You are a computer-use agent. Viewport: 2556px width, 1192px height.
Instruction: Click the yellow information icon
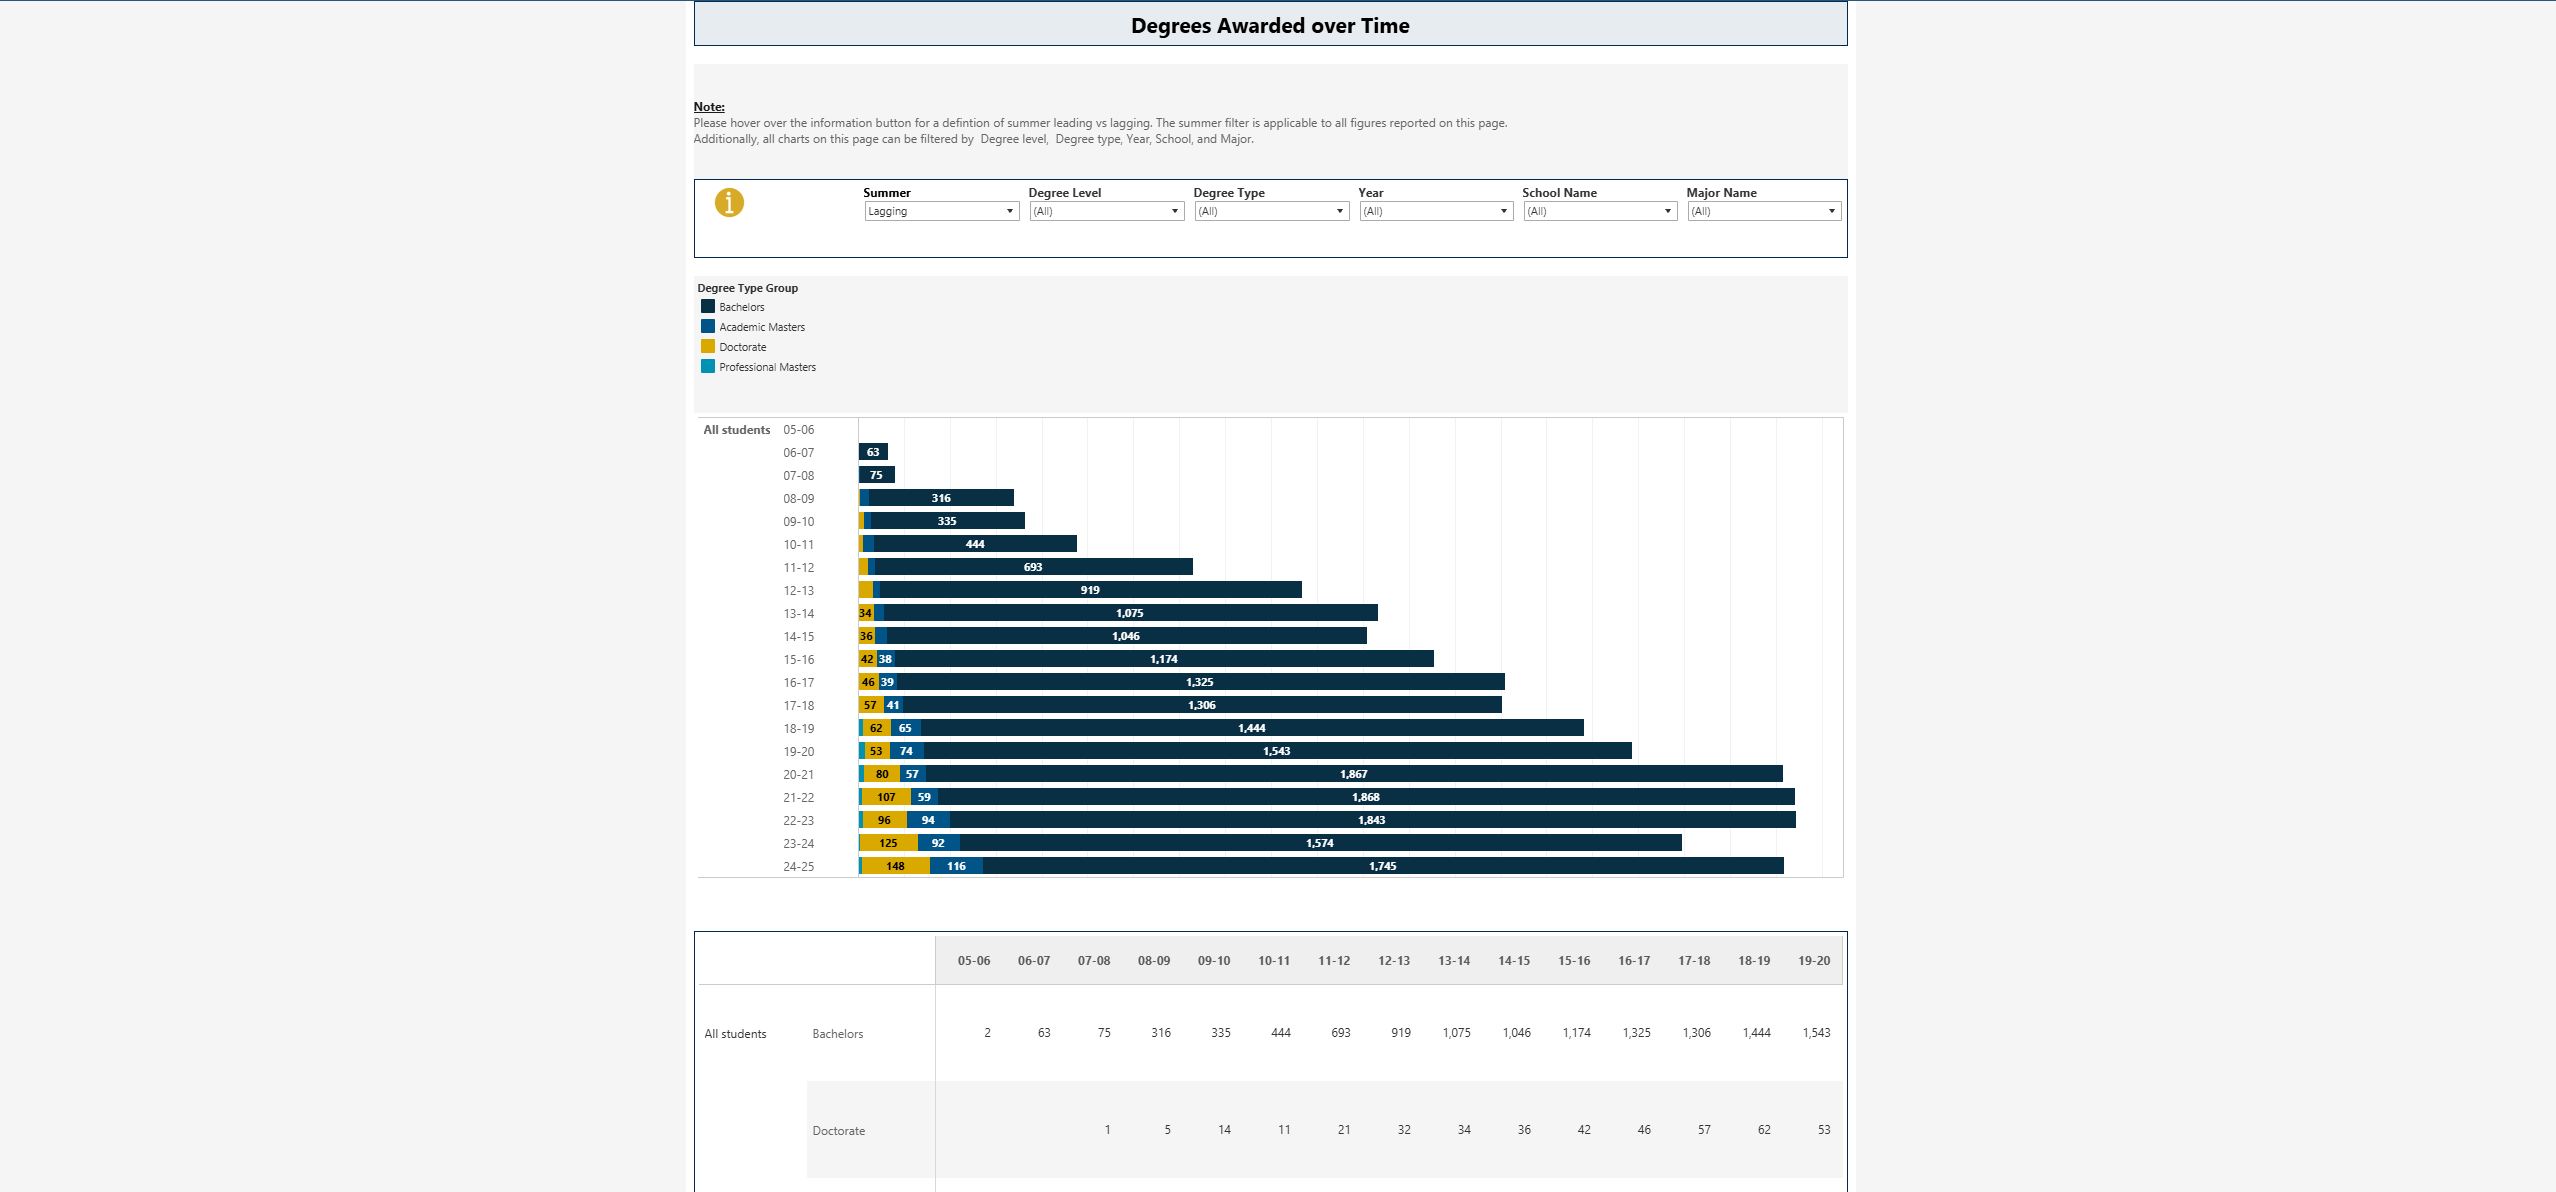(729, 203)
